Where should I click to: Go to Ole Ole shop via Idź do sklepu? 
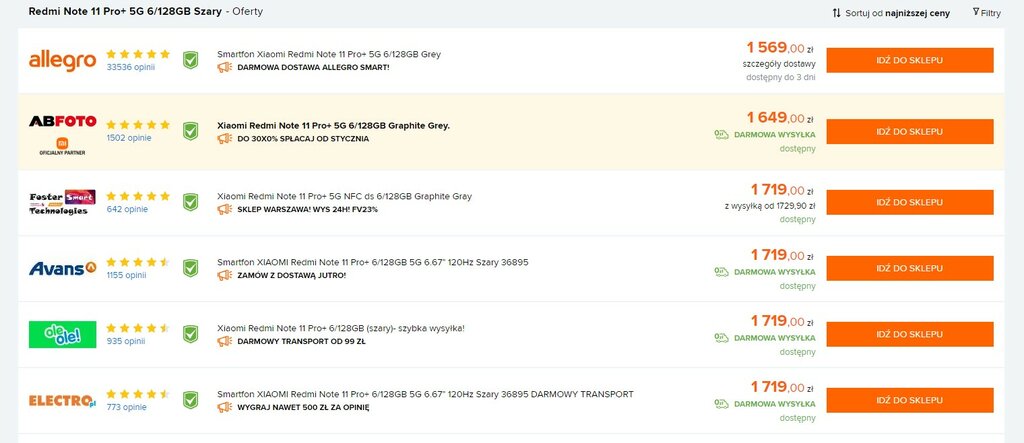pyautogui.click(x=910, y=334)
